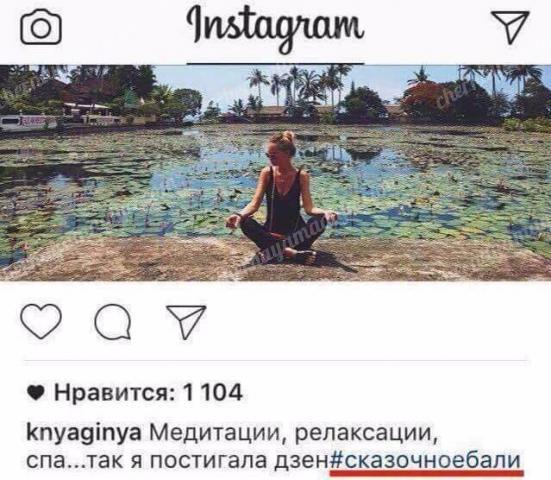The image size is (551, 480).
Task: Like the post with the heart icon
Action: click(x=41, y=322)
